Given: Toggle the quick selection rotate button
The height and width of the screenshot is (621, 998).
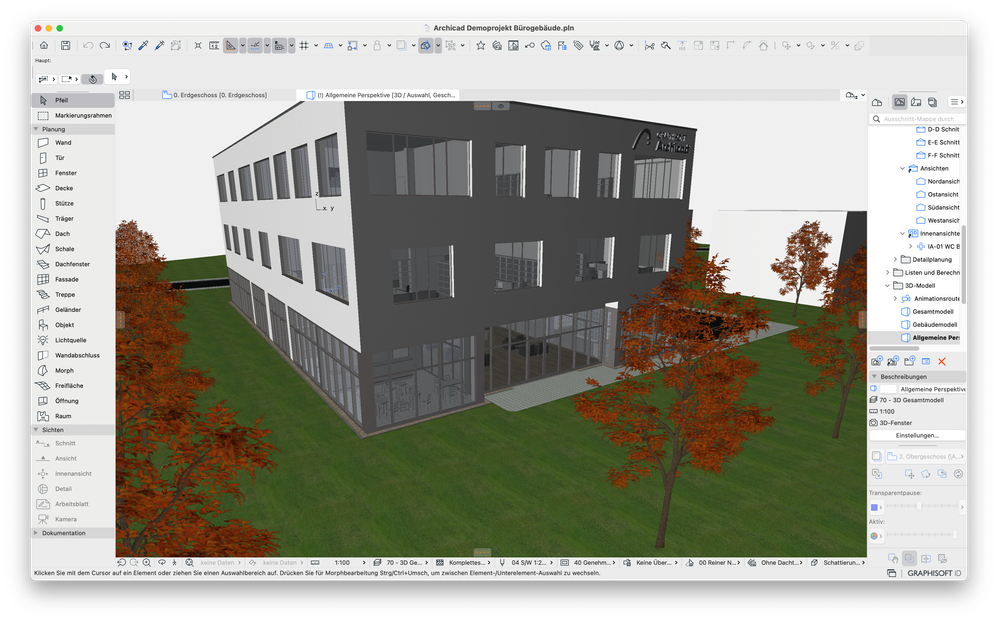Looking at the screenshot, I should (93, 79).
